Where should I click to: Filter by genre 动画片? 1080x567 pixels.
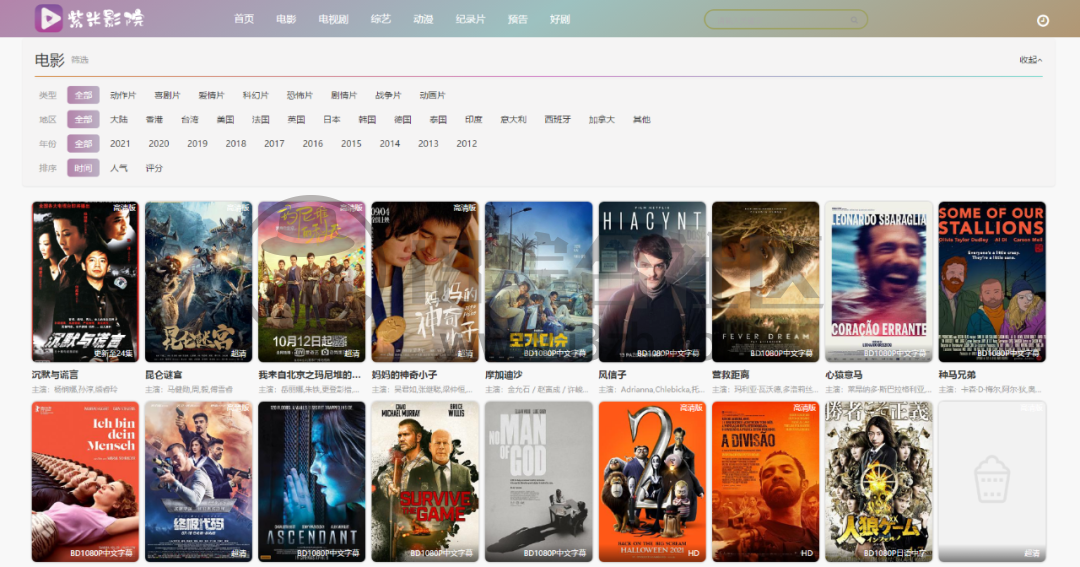pyautogui.click(x=432, y=95)
